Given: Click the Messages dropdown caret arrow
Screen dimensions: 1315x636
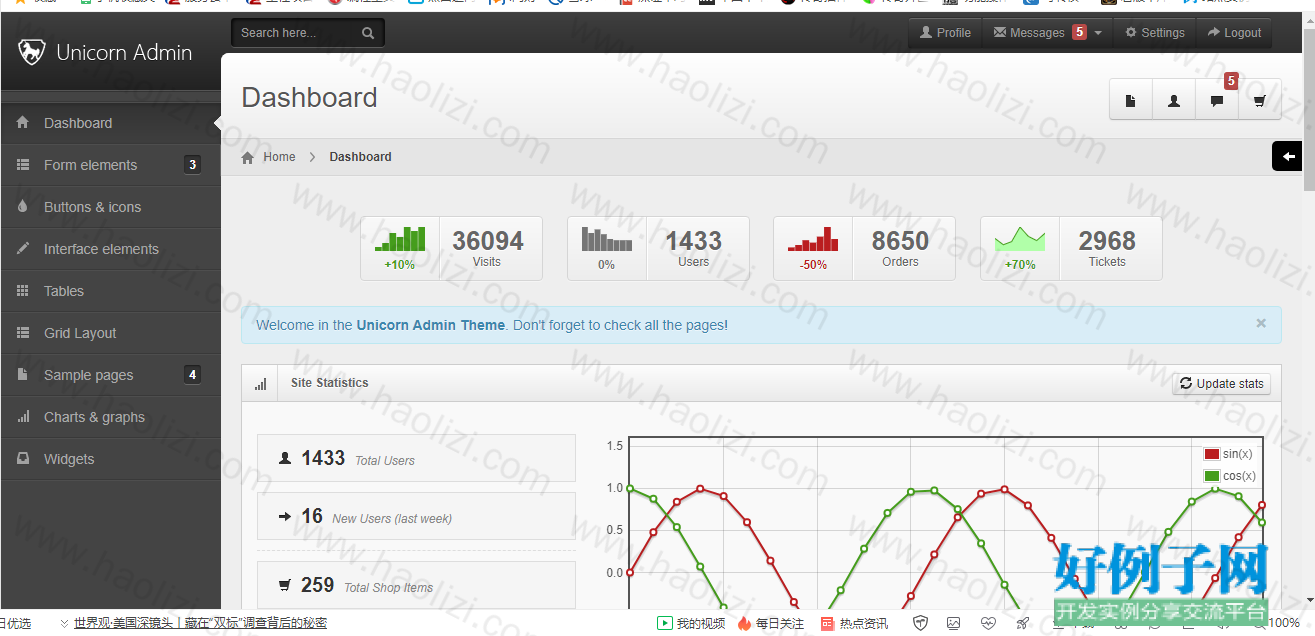Looking at the screenshot, I should (1098, 33).
